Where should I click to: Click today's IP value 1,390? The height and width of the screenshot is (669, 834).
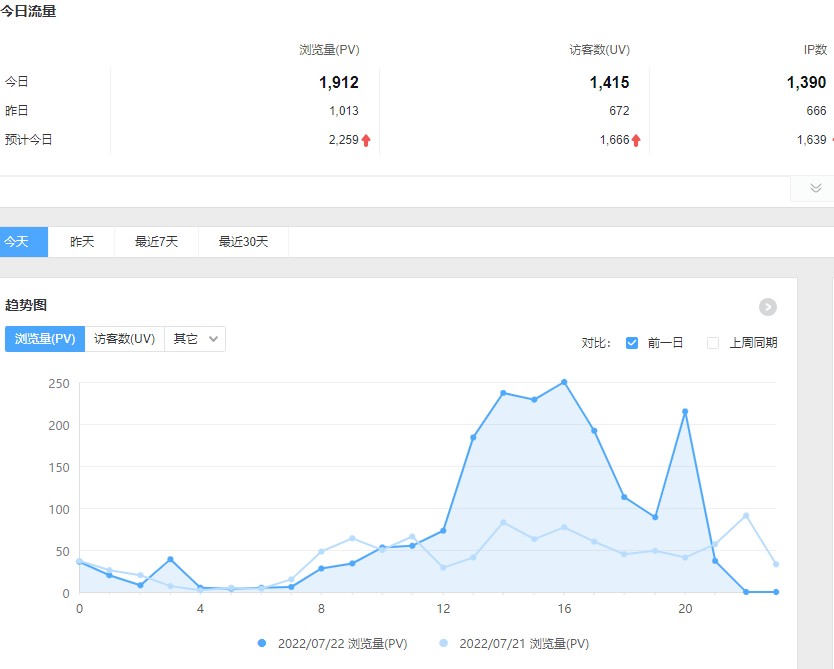coord(806,82)
